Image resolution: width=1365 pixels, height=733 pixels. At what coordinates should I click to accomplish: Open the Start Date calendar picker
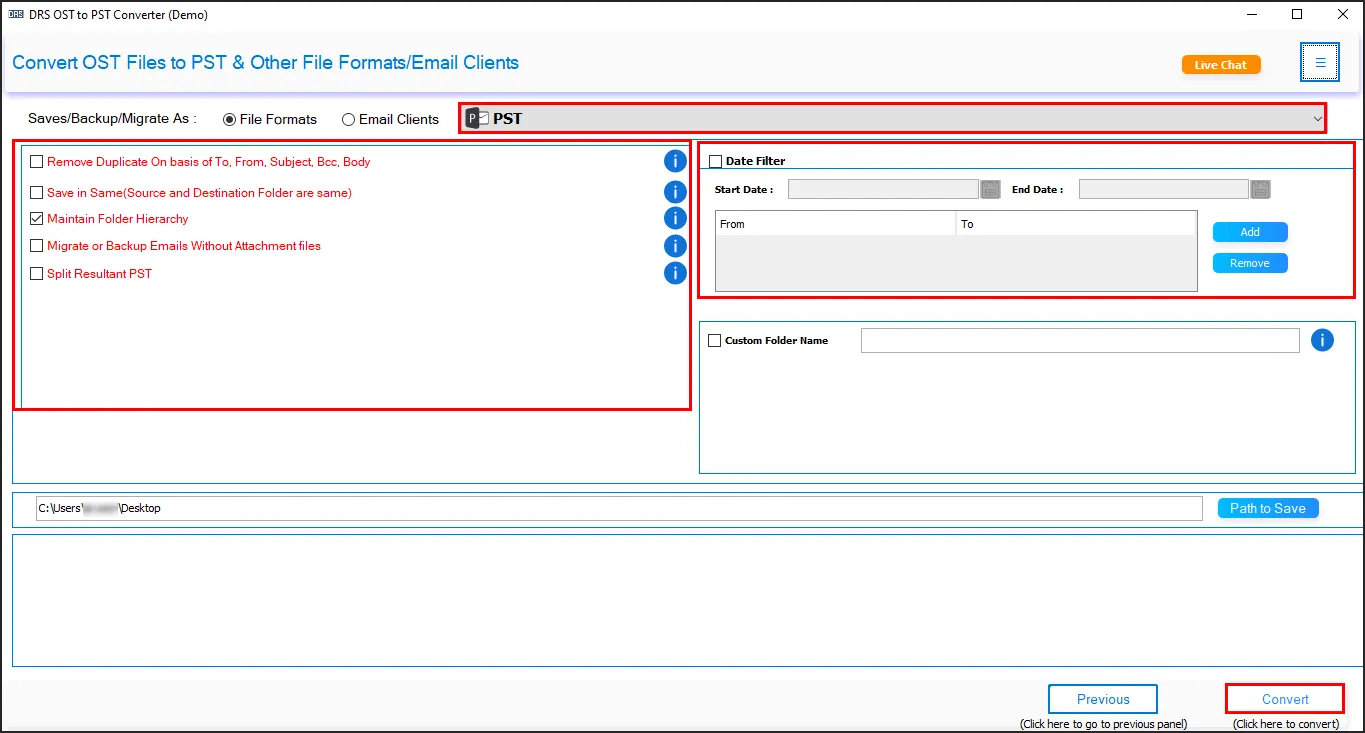click(990, 189)
